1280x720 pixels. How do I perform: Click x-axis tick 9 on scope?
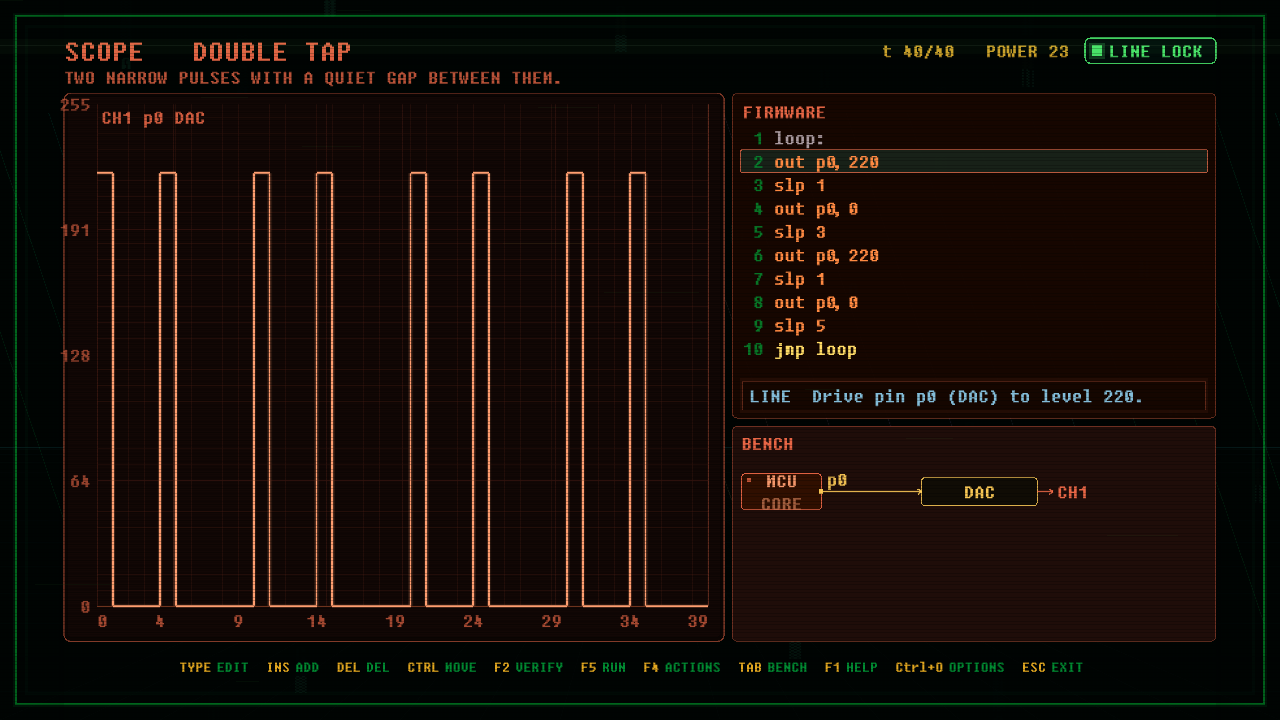click(238, 621)
